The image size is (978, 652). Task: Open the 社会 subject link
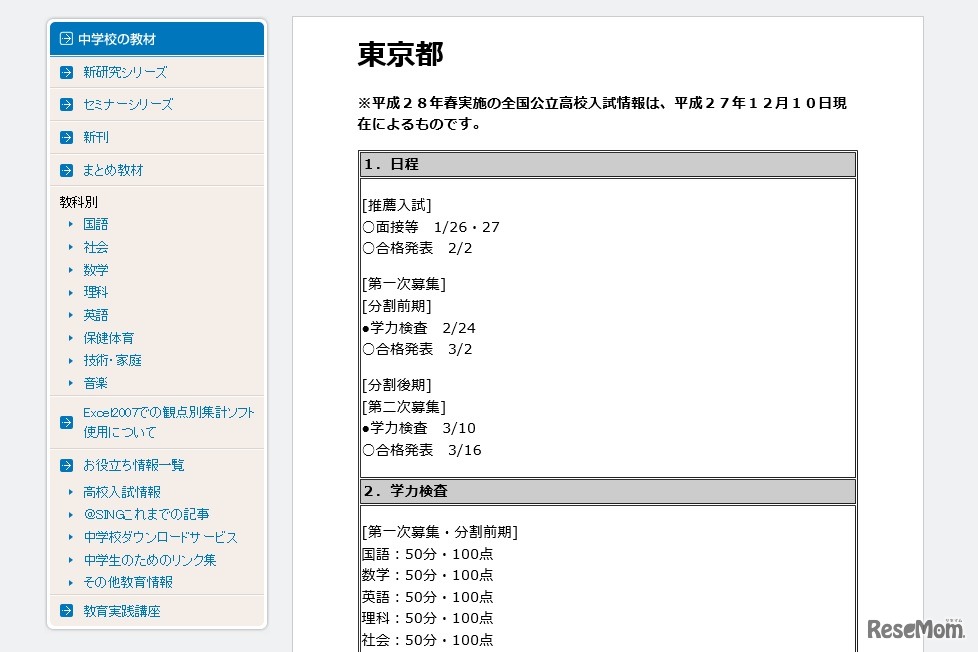pos(96,247)
